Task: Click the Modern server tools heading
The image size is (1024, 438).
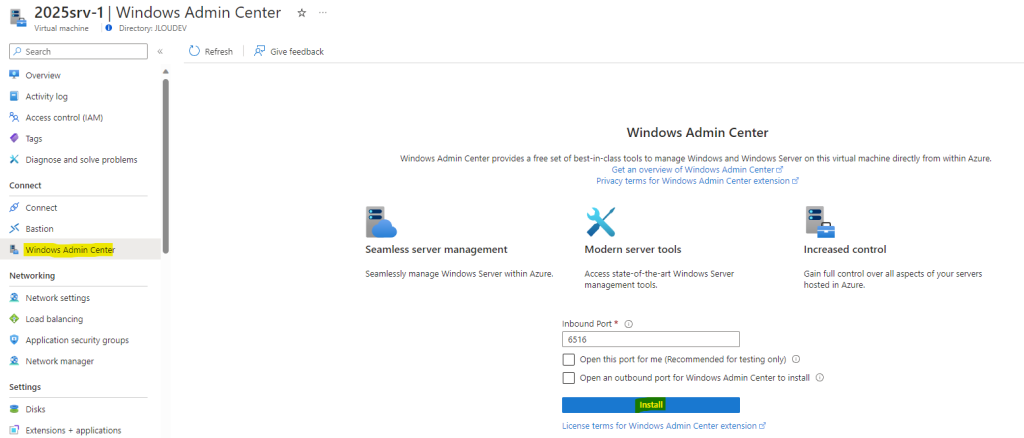Action: pyautogui.click(x=633, y=249)
